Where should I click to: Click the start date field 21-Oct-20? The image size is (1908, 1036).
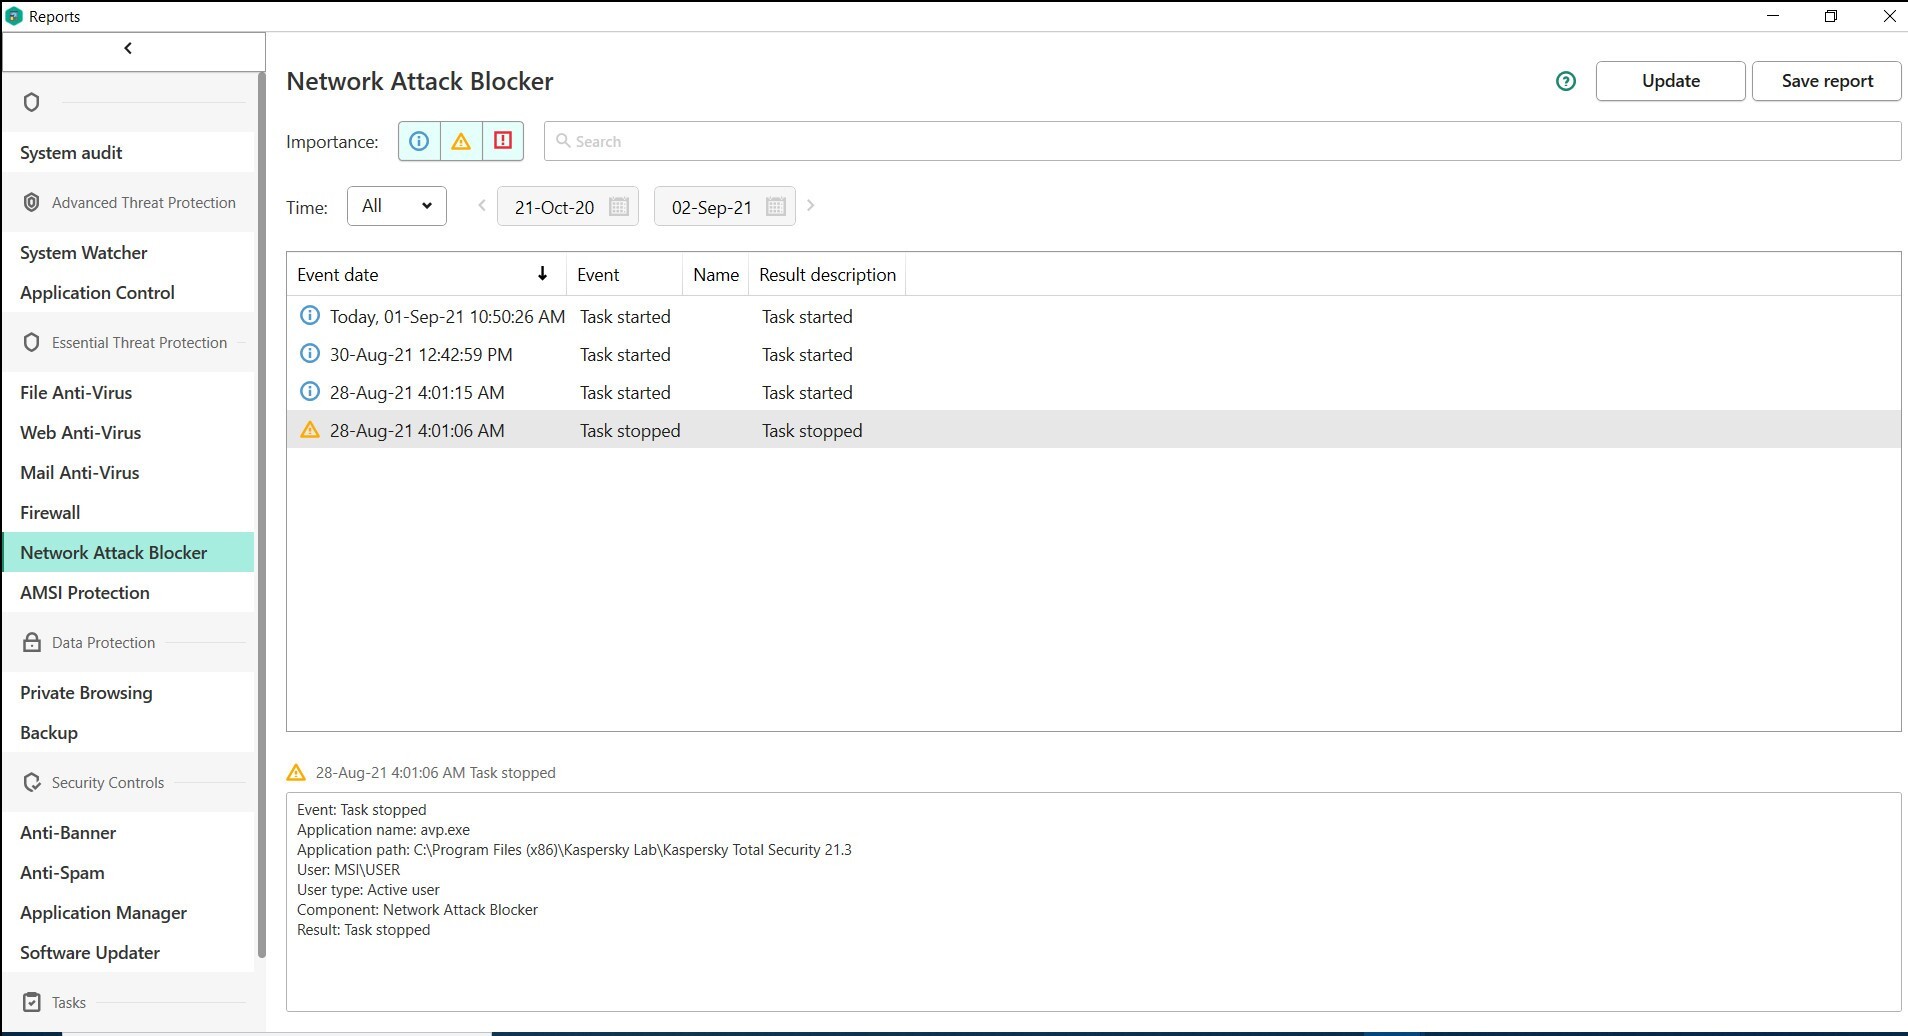(567, 206)
